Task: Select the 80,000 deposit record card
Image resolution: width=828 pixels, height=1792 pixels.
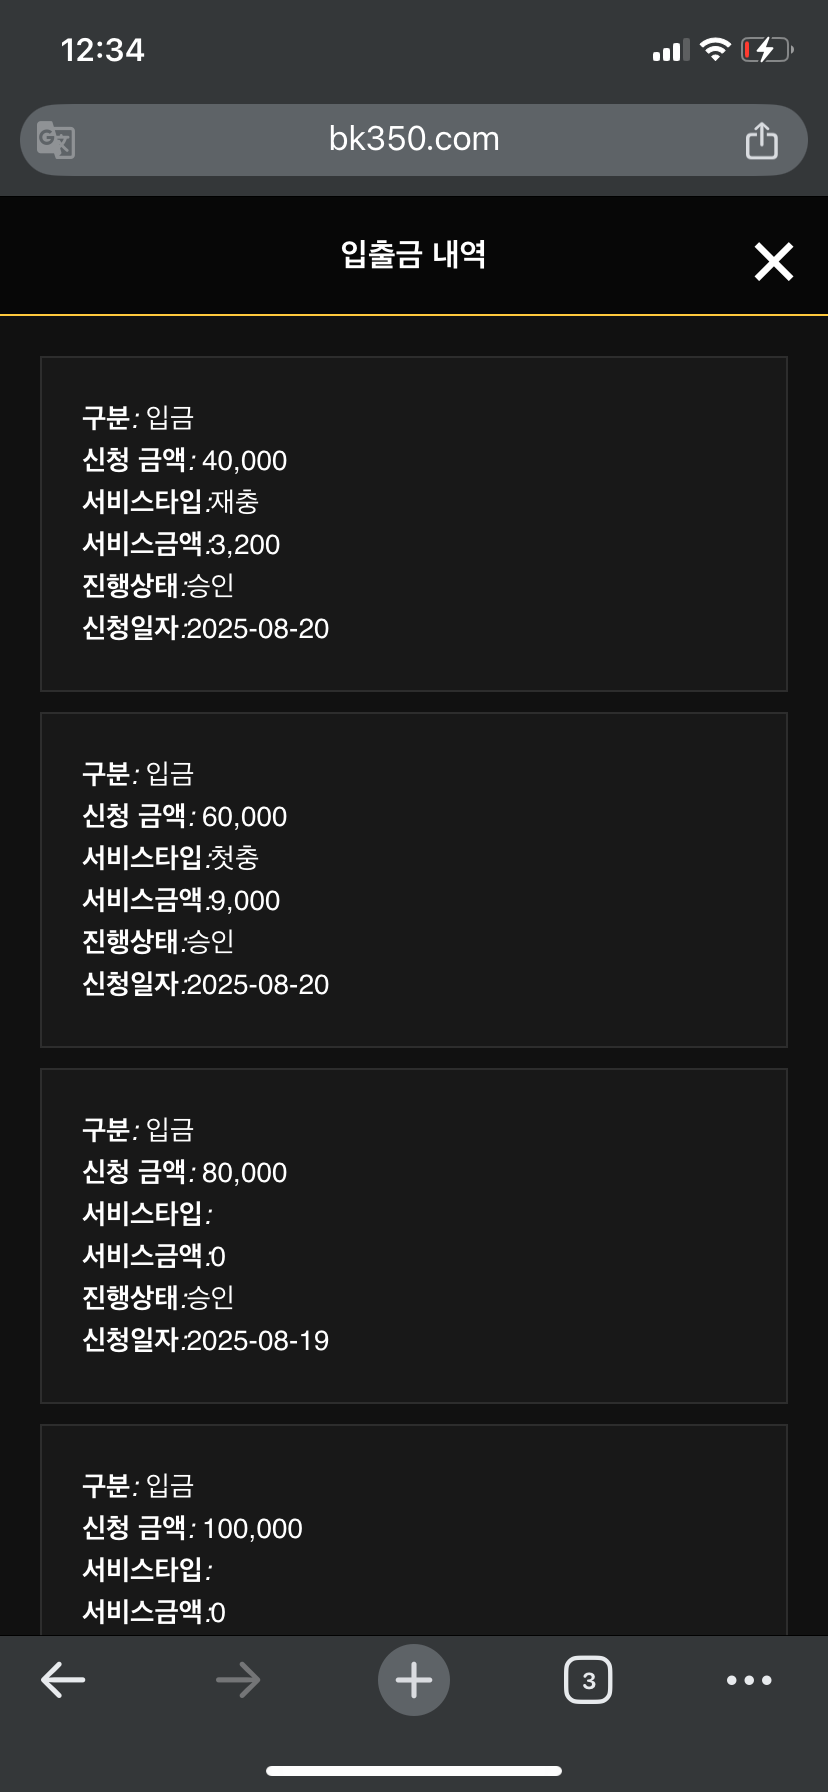Action: 414,1236
